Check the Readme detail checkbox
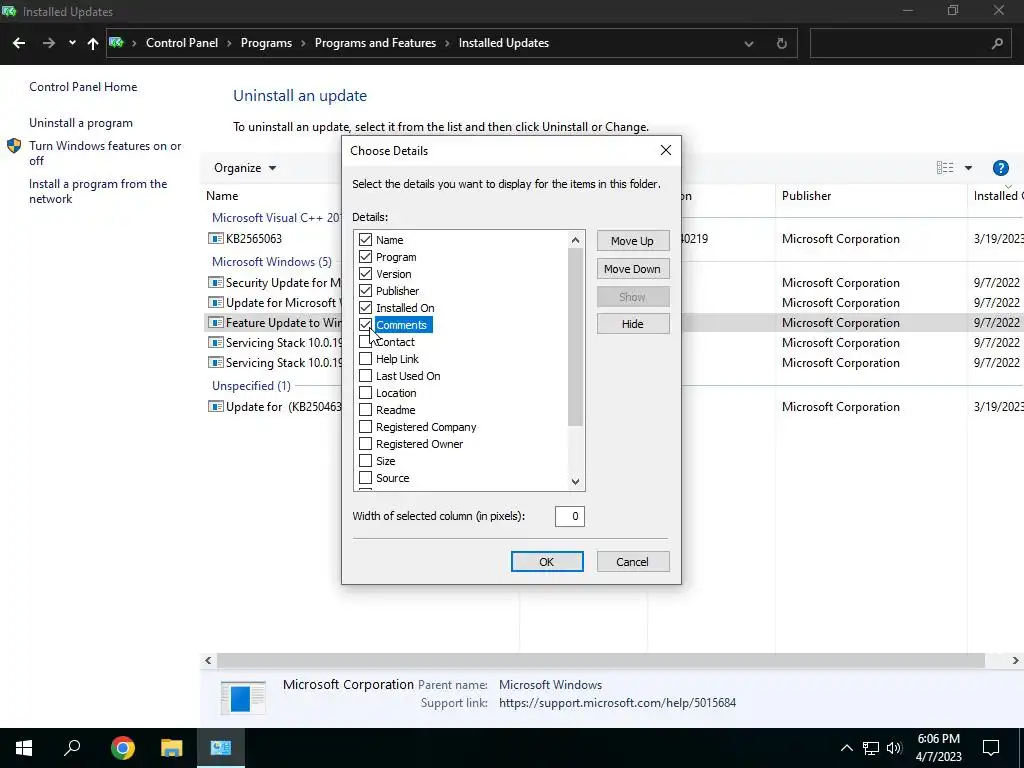 [x=366, y=409]
